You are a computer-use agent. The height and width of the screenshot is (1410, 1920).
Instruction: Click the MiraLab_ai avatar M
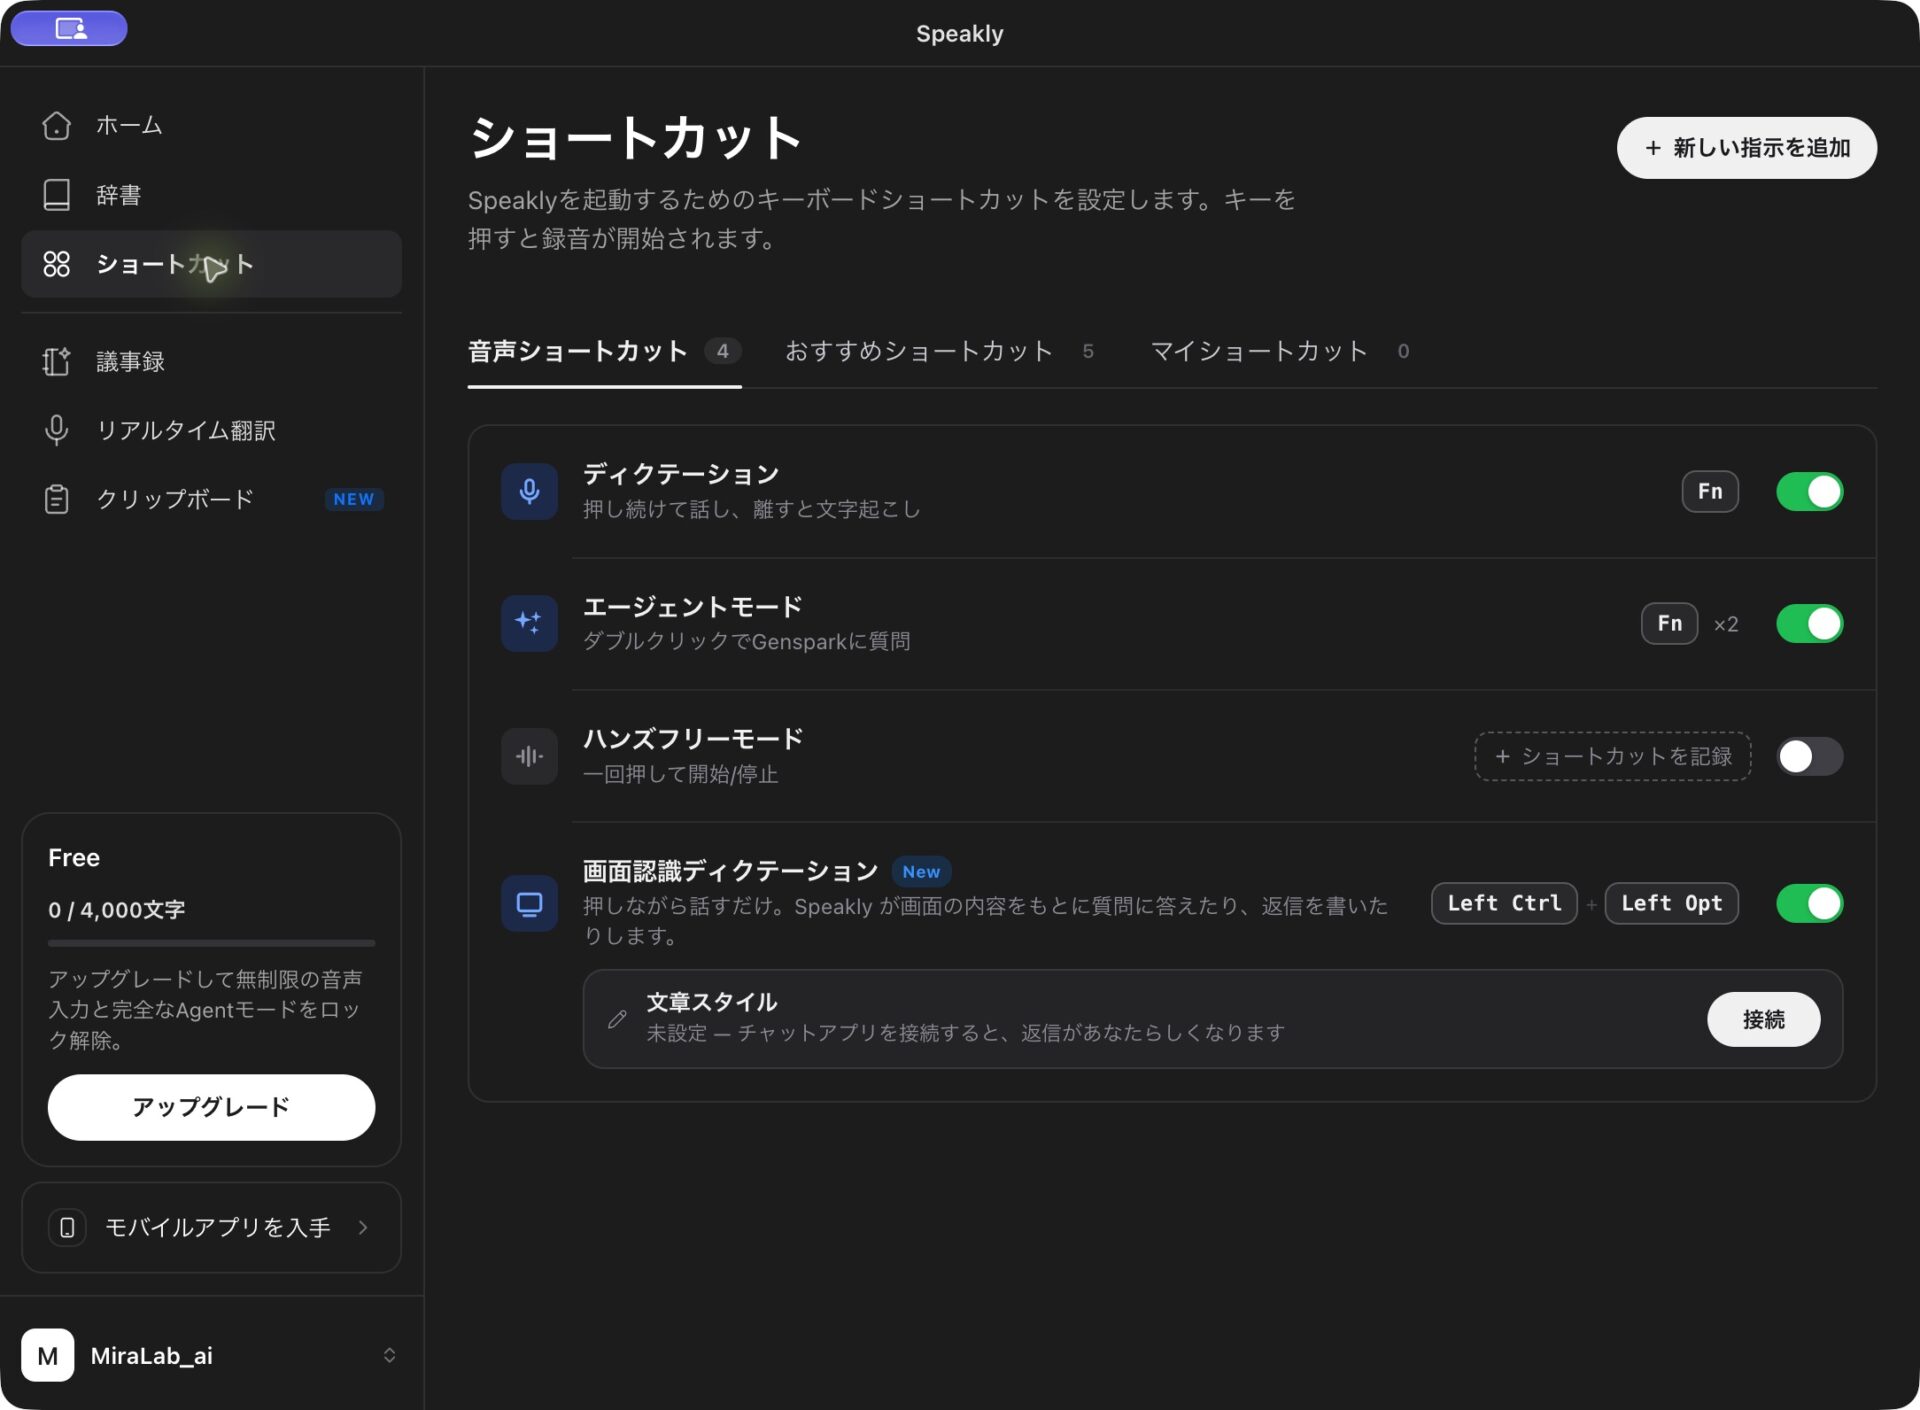[47, 1355]
